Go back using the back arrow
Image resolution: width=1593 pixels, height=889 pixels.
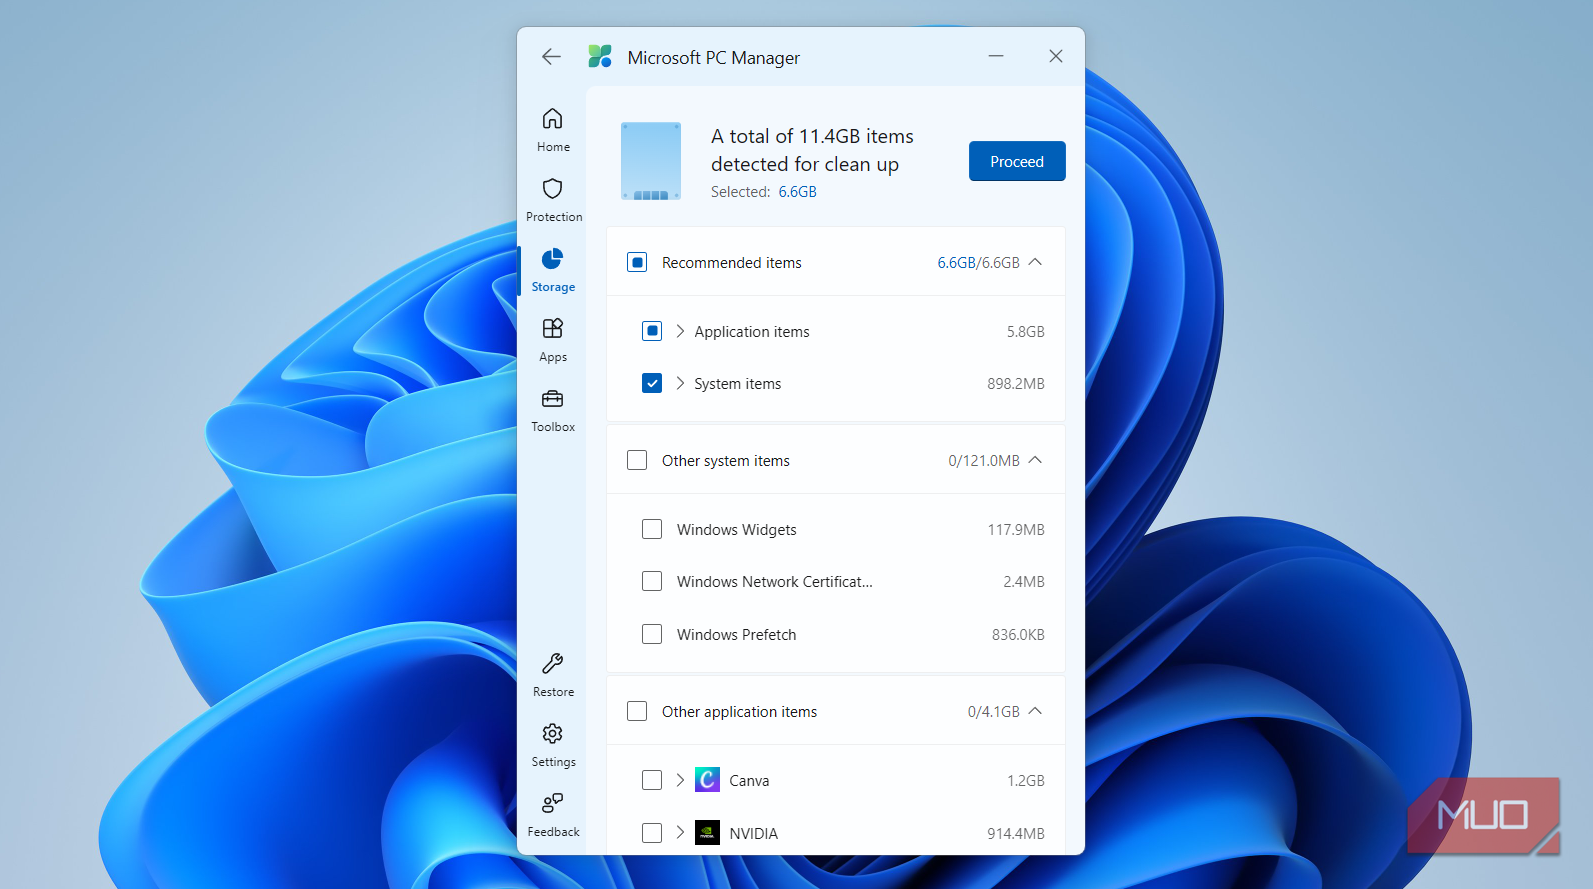coord(551,57)
